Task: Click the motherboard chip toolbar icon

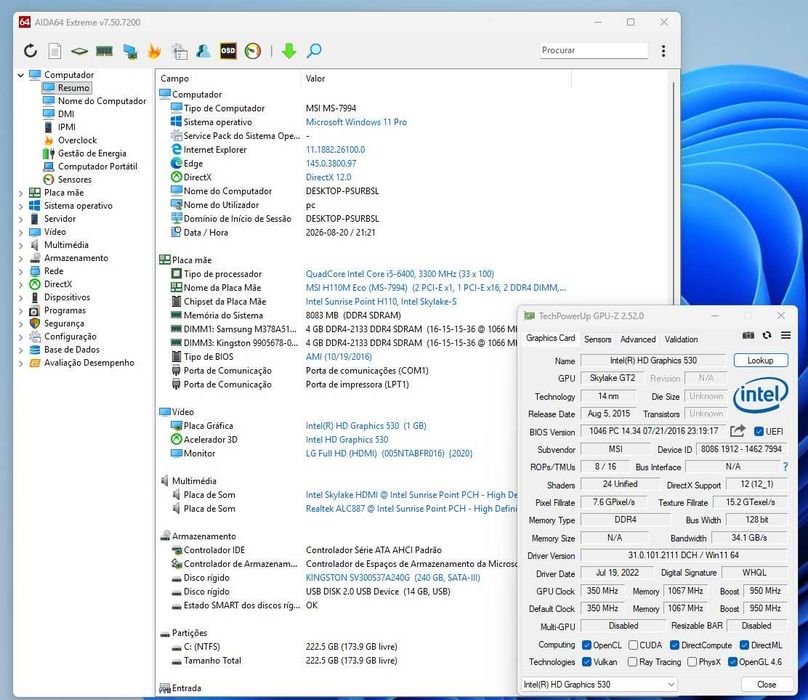Action: (x=79, y=51)
